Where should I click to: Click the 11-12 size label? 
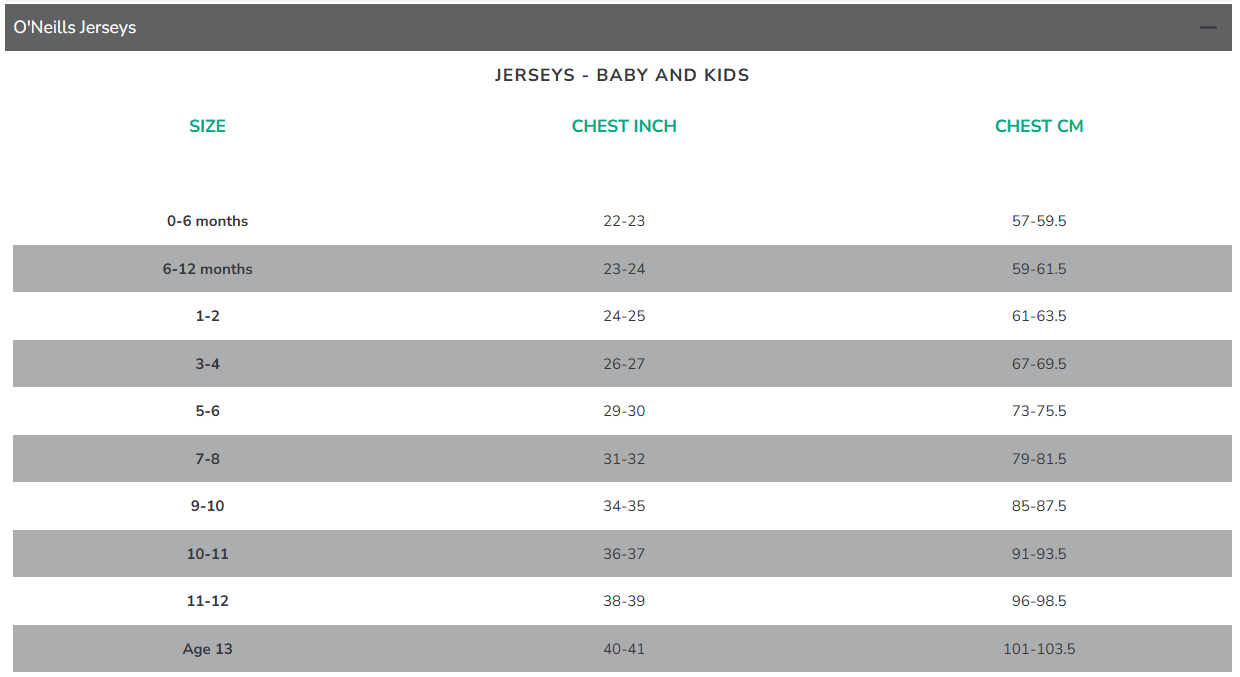tap(208, 601)
